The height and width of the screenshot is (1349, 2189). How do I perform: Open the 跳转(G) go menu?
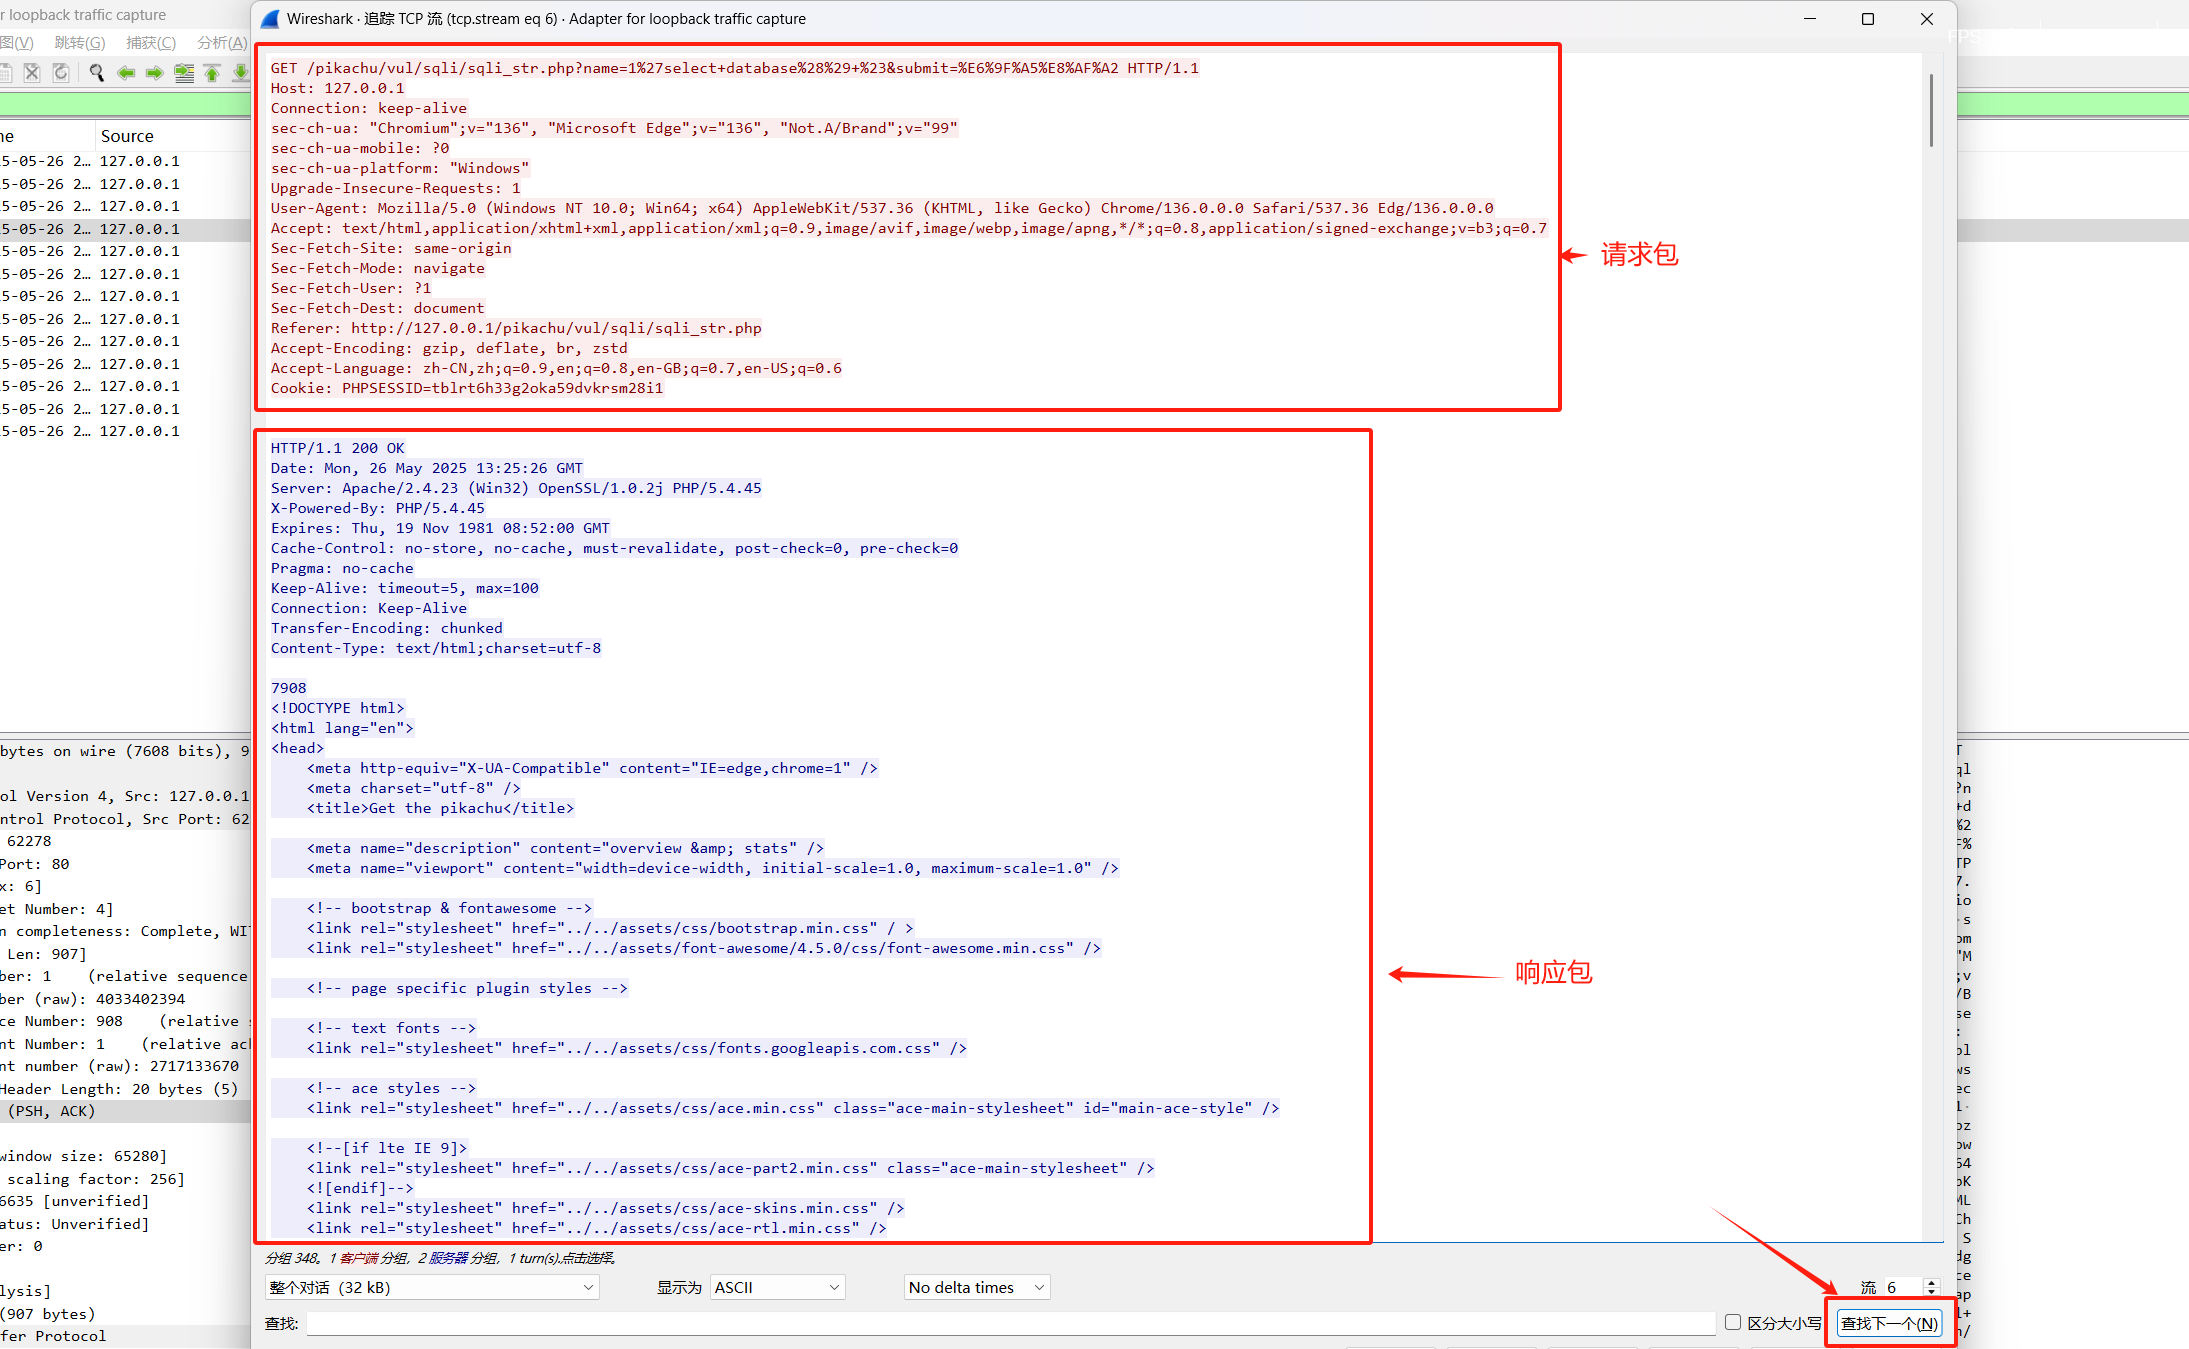(80, 42)
